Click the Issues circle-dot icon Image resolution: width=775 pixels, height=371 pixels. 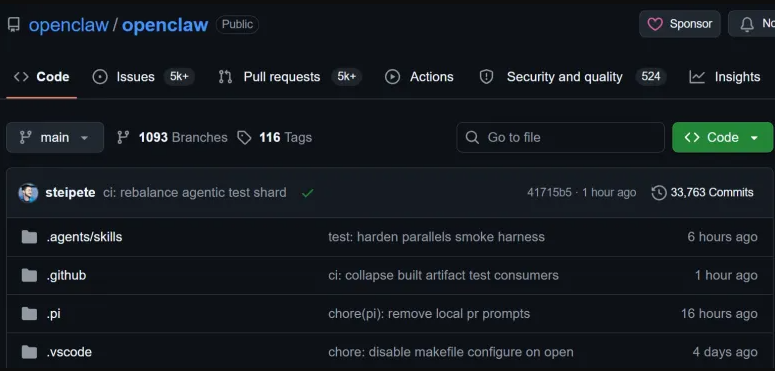(x=100, y=77)
